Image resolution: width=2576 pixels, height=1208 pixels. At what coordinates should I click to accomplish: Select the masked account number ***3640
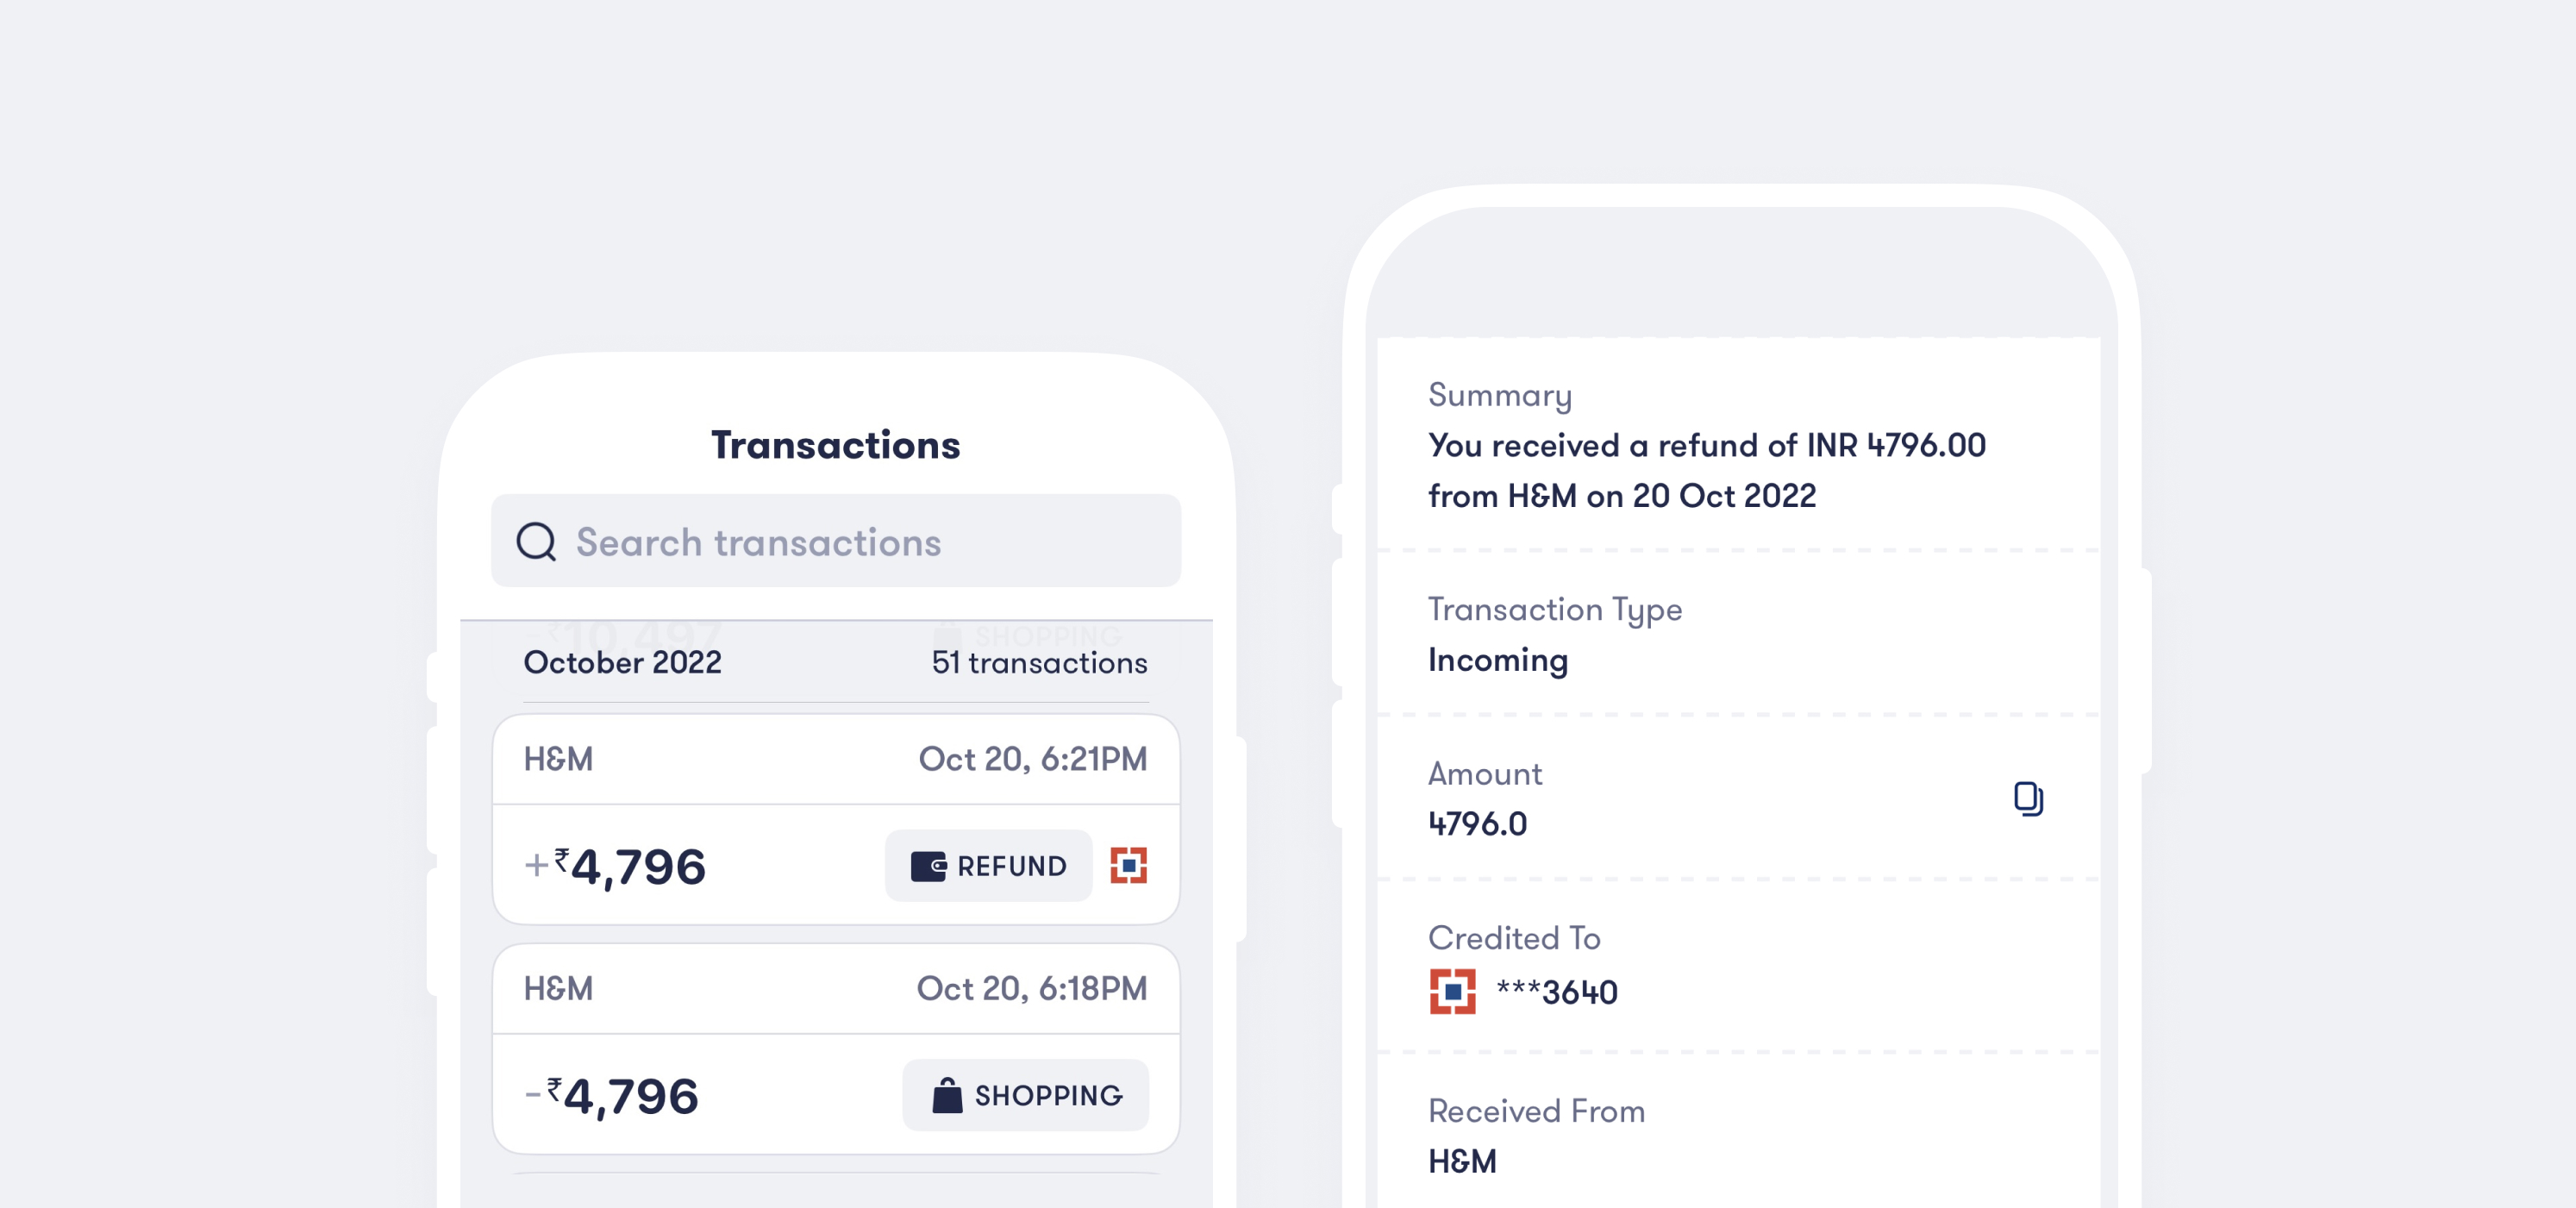pyautogui.click(x=1557, y=992)
